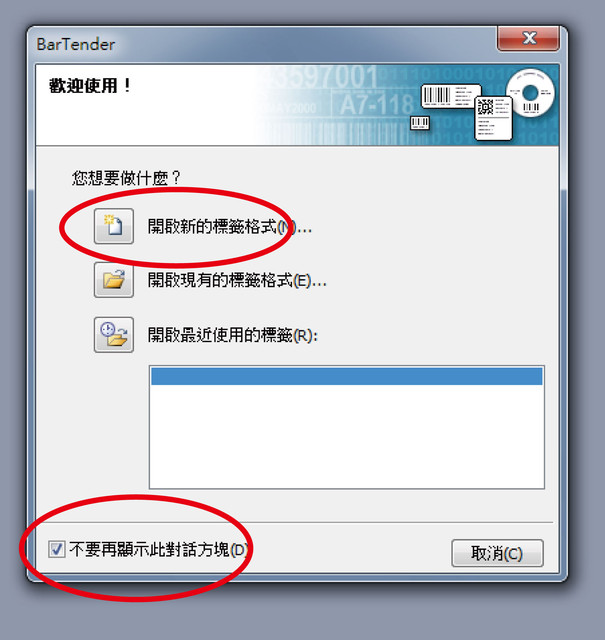605x640 pixels.
Task: Click the BarTender title bar text
Action: 76,44
